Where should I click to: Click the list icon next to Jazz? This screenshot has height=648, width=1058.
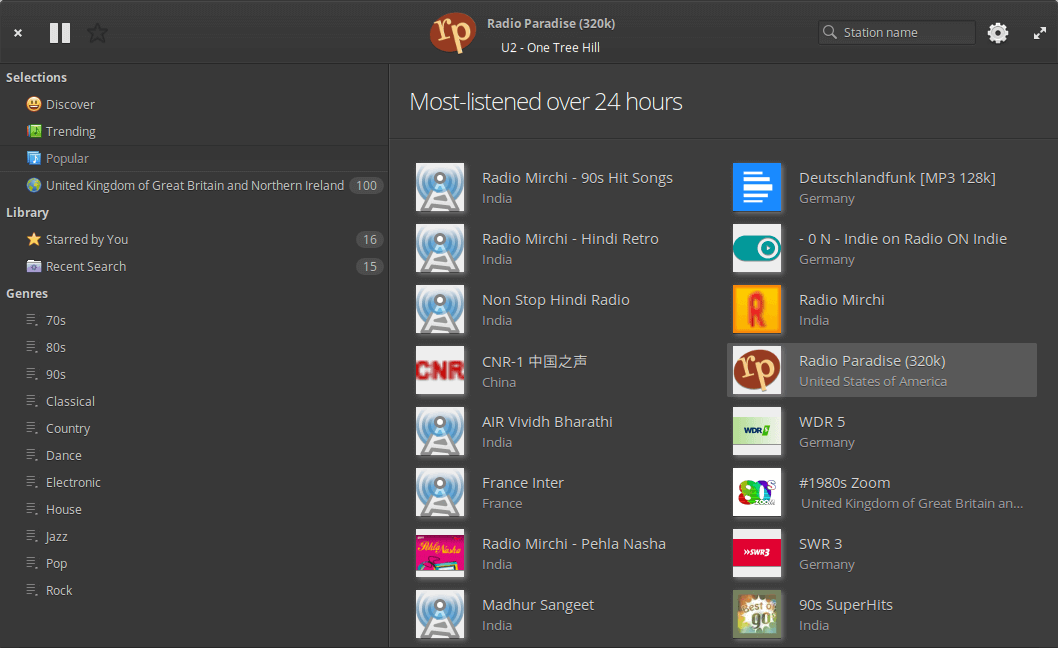(32, 536)
